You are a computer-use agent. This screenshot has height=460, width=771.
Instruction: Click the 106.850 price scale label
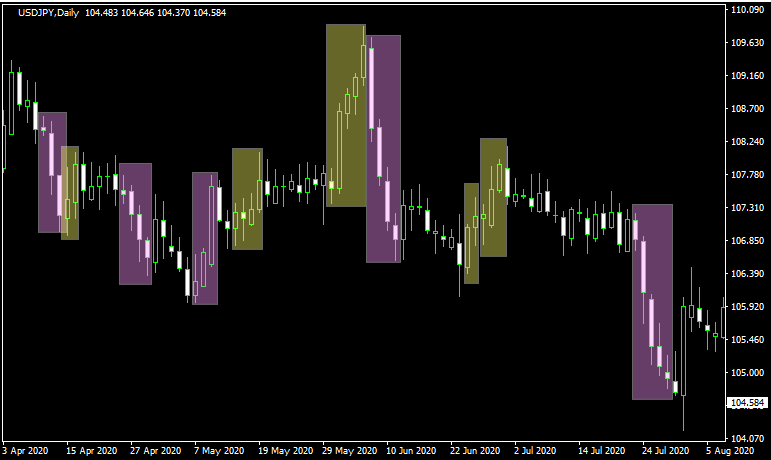click(x=747, y=241)
